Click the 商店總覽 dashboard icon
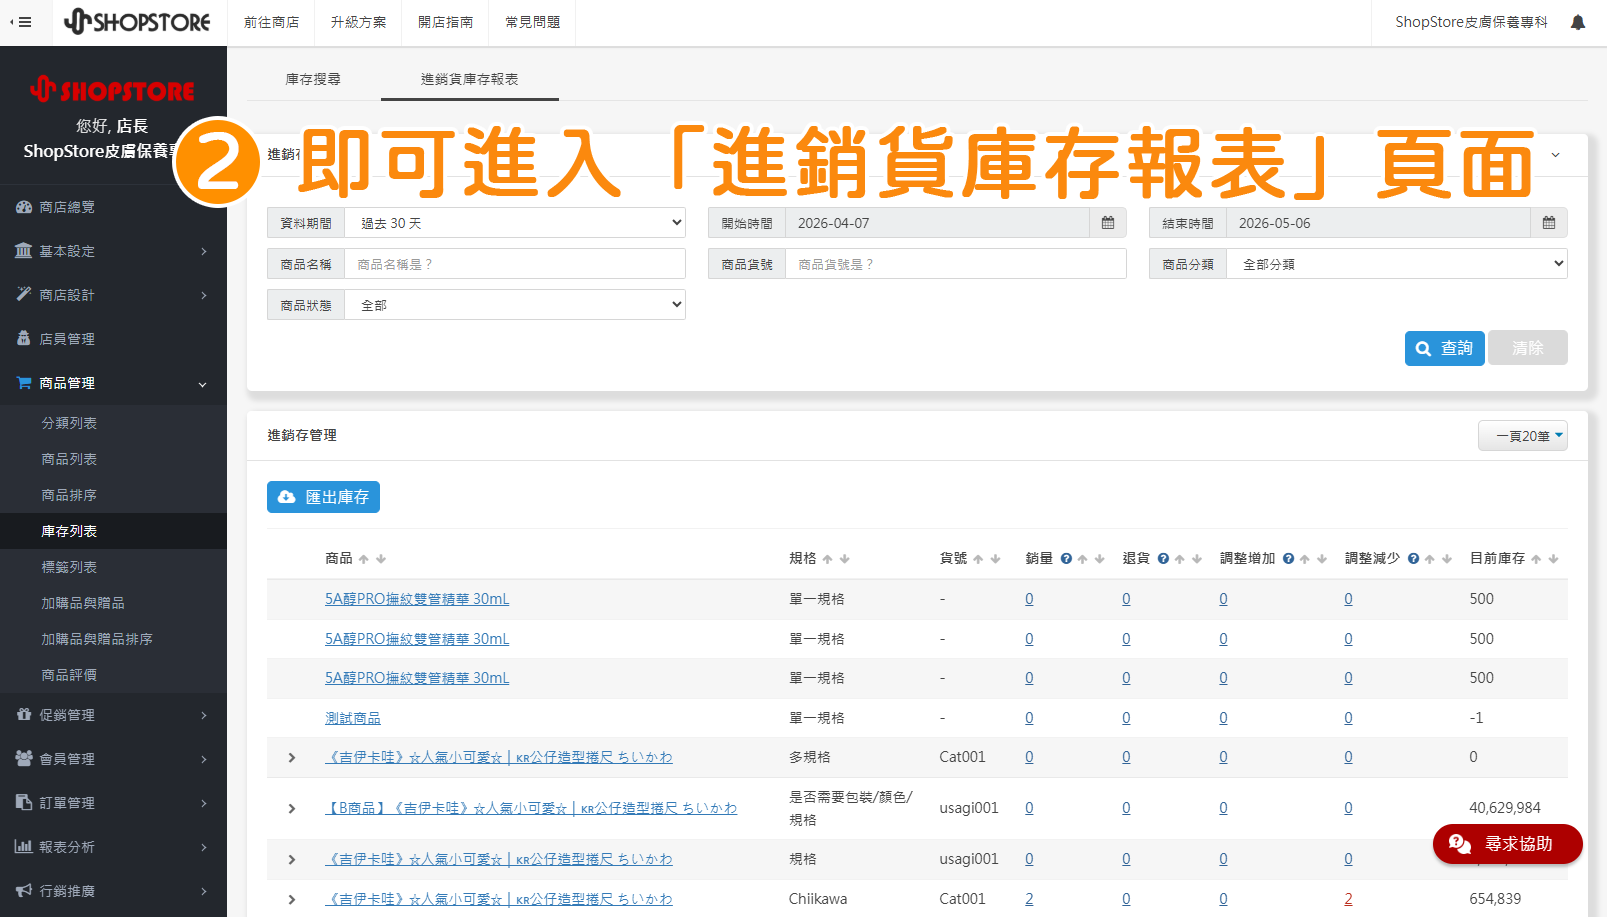Screen dimensions: 1607x917 [x=24, y=207]
